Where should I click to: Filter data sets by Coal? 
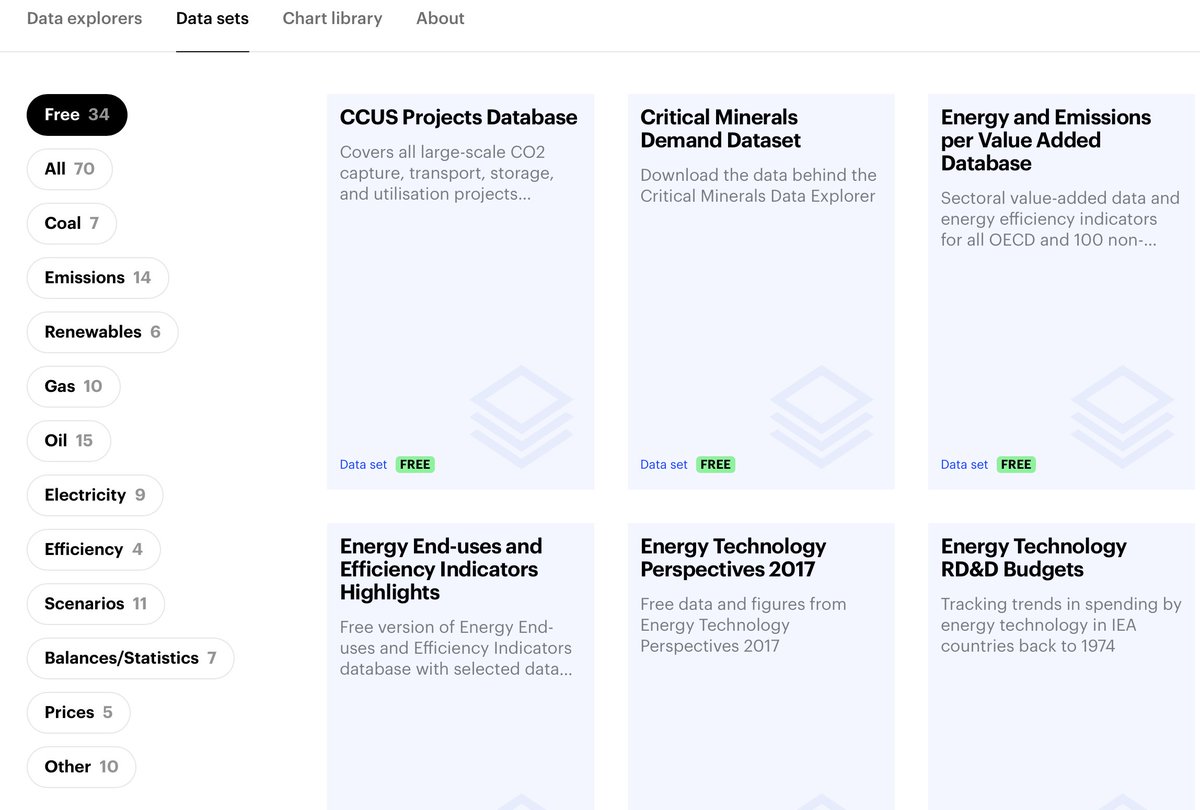71,223
